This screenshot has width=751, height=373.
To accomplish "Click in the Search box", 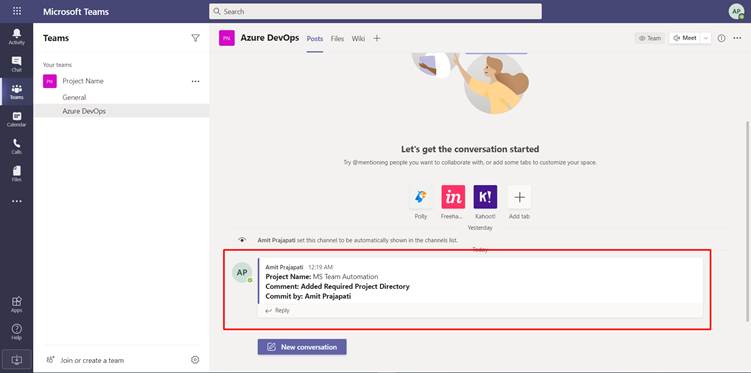I will click(x=376, y=11).
